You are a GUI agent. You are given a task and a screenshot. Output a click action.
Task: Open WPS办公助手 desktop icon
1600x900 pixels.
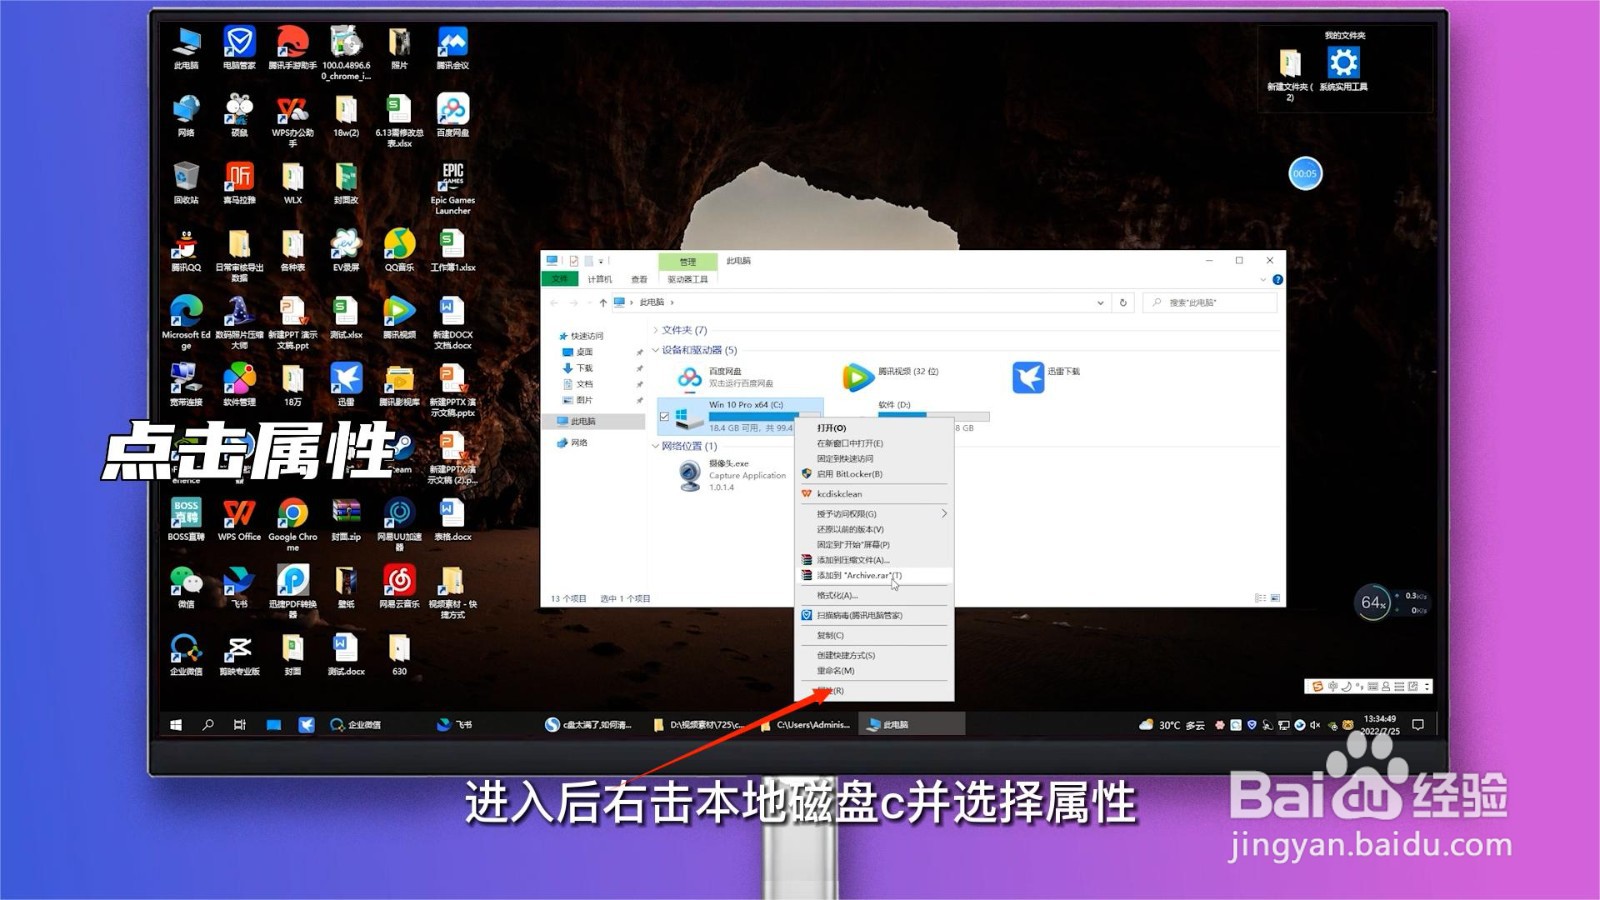[x=292, y=120]
